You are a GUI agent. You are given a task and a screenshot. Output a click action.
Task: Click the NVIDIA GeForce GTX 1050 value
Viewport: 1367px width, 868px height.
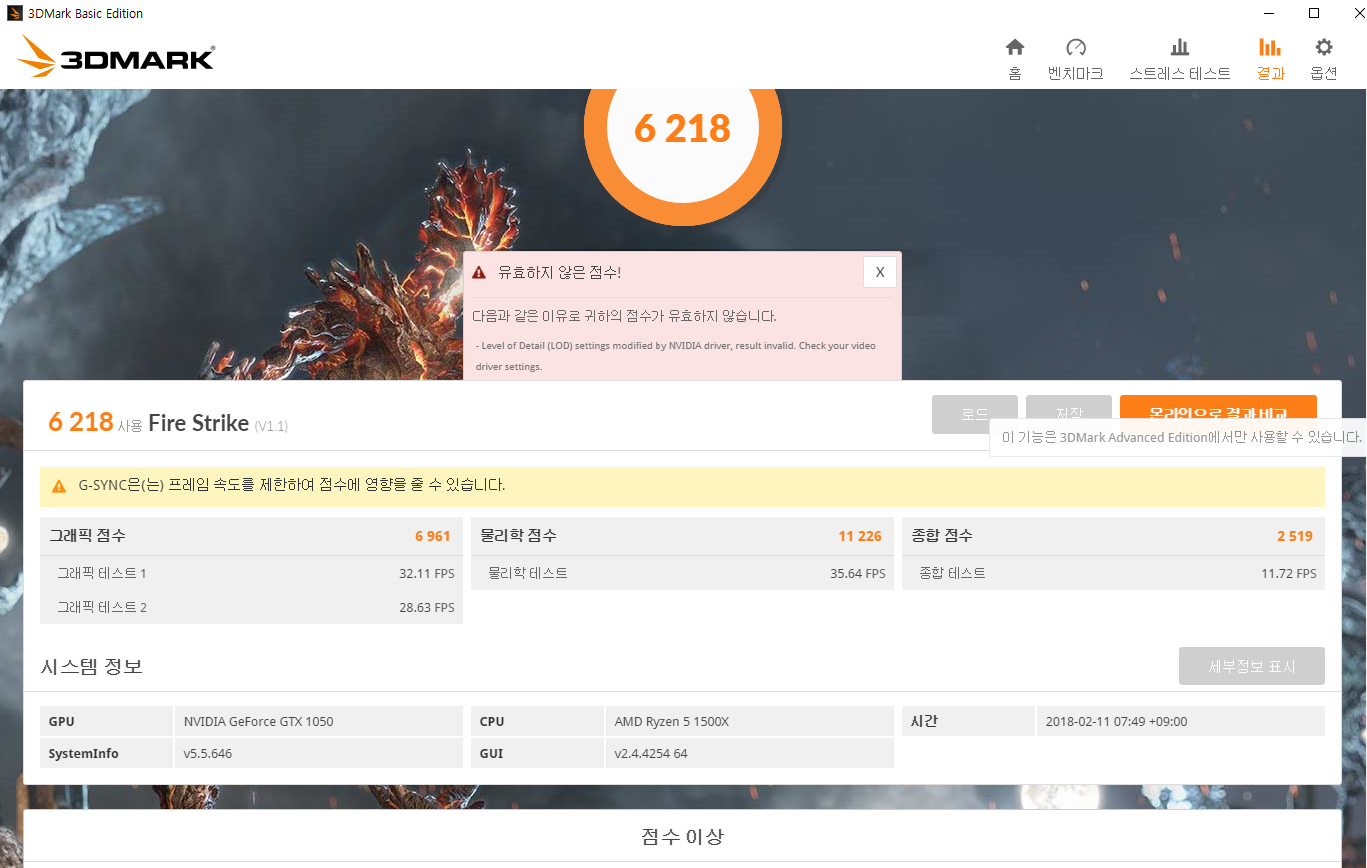point(259,721)
